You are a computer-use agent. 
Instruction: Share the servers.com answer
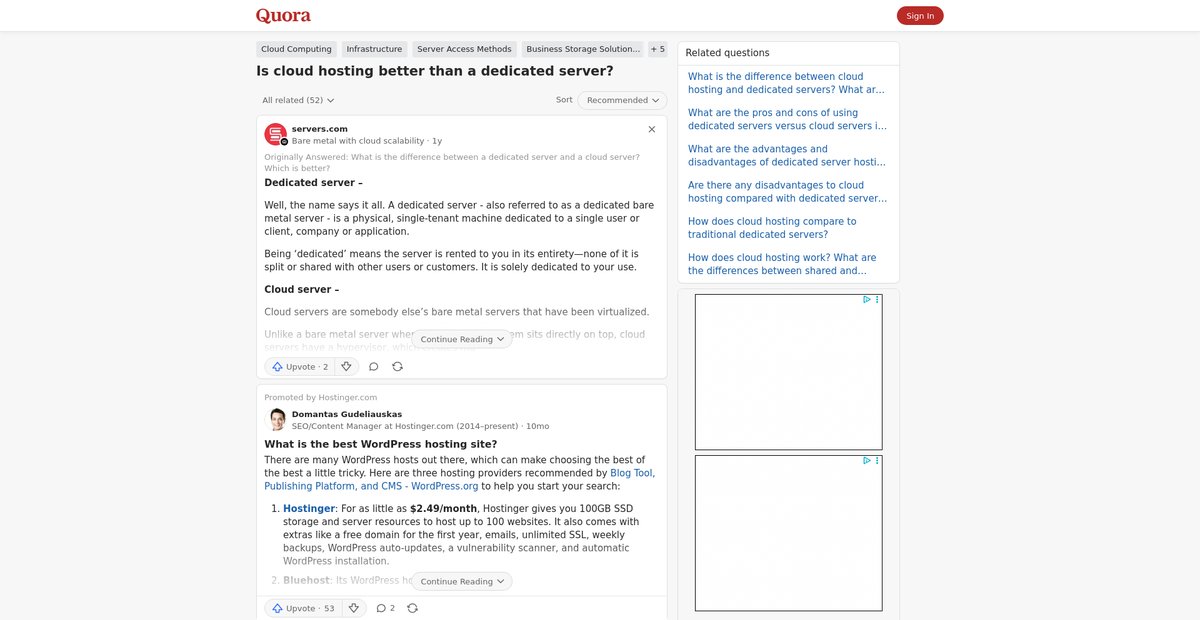click(x=397, y=367)
